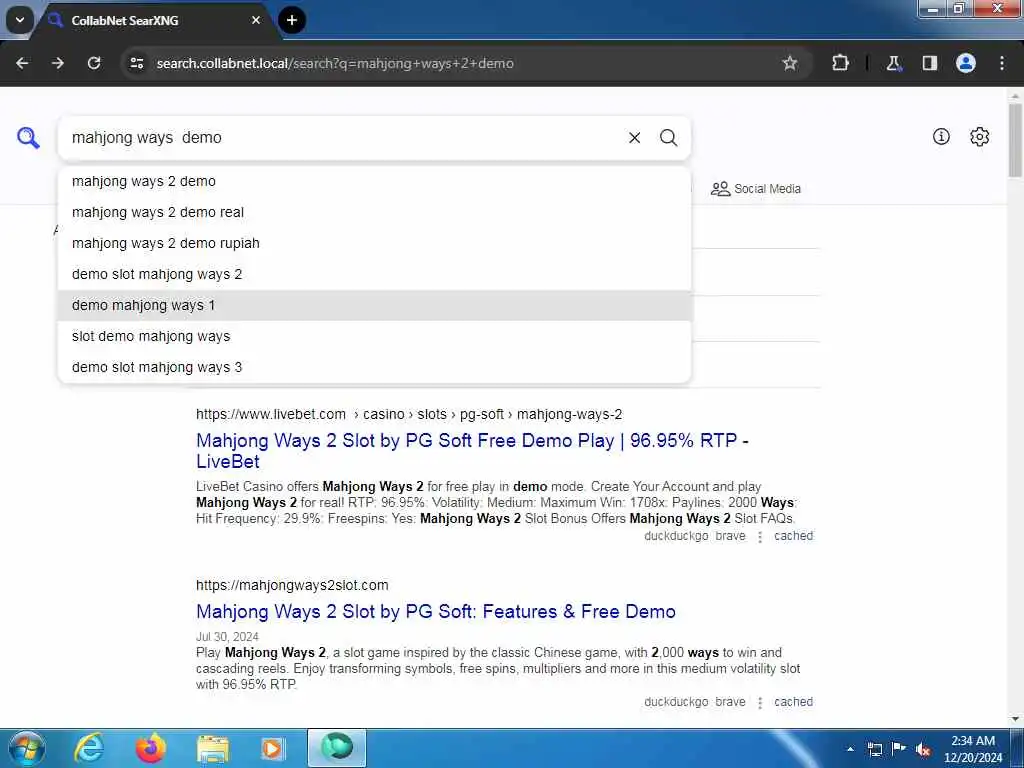Open the browser profile avatar
The width and height of the screenshot is (1024, 768).
966,63
